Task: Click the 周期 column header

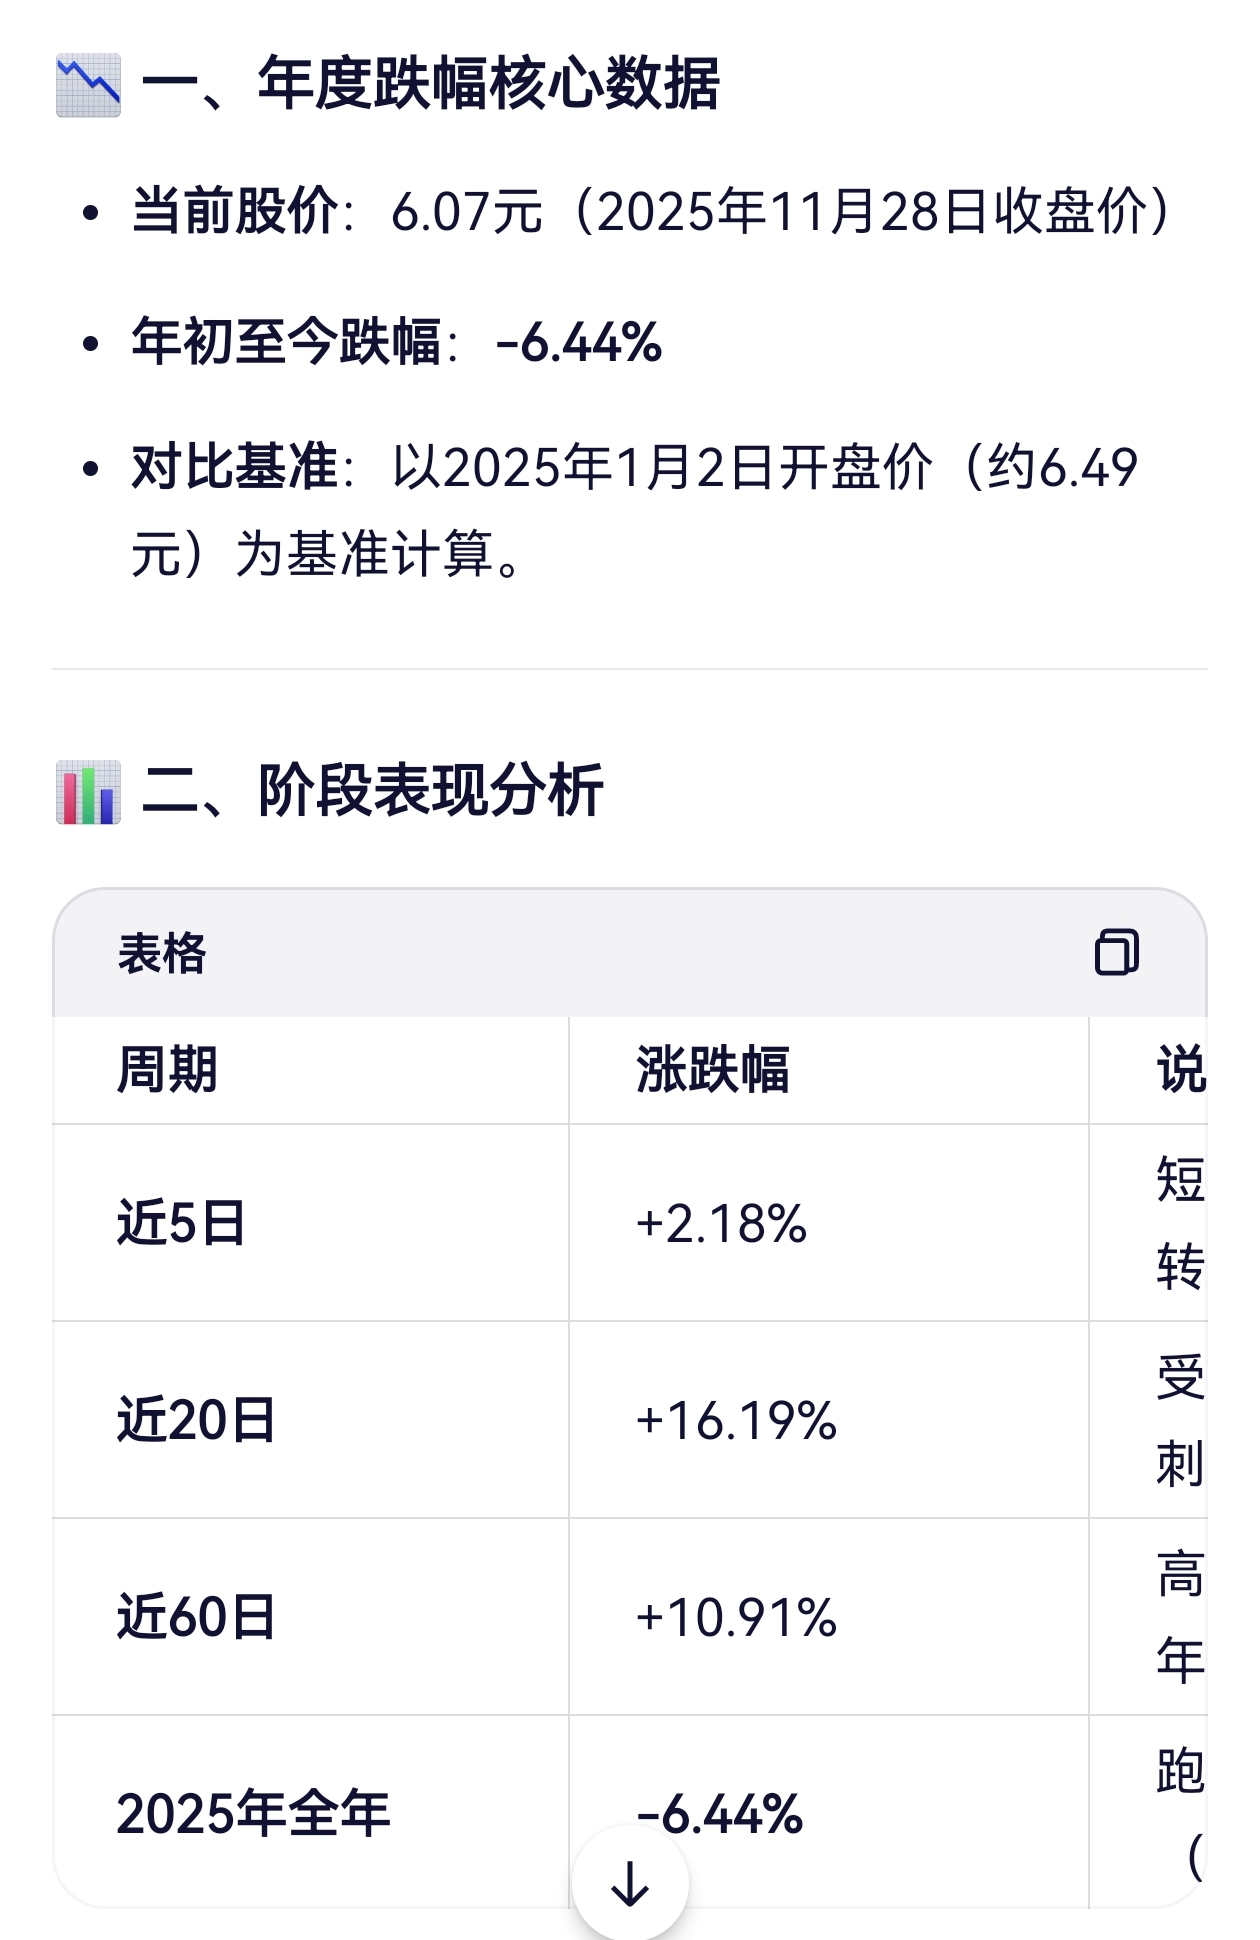Action: click(167, 1070)
